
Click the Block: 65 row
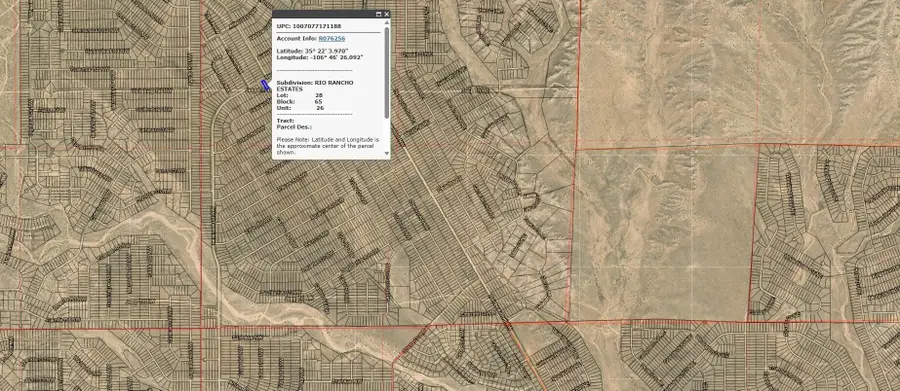[300, 102]
